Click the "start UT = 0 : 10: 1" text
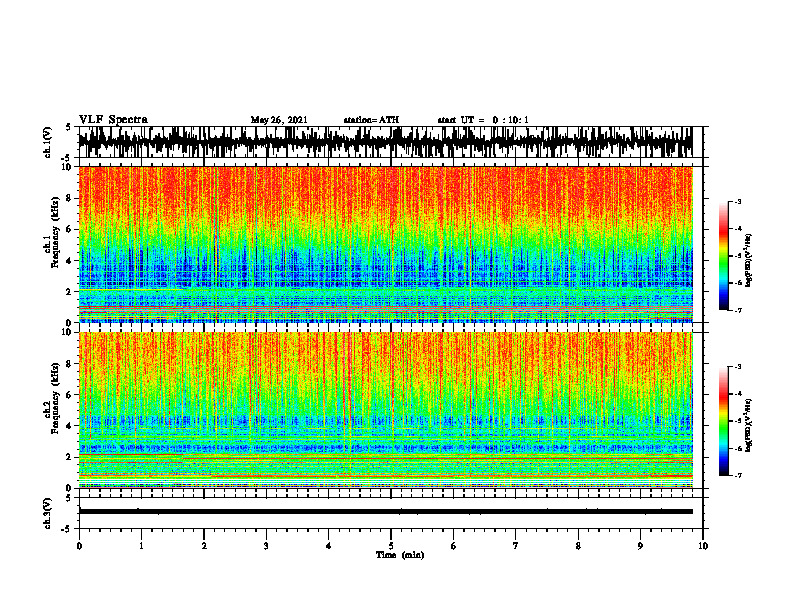This screenshot has height=612, width=792. click(483, 120)
